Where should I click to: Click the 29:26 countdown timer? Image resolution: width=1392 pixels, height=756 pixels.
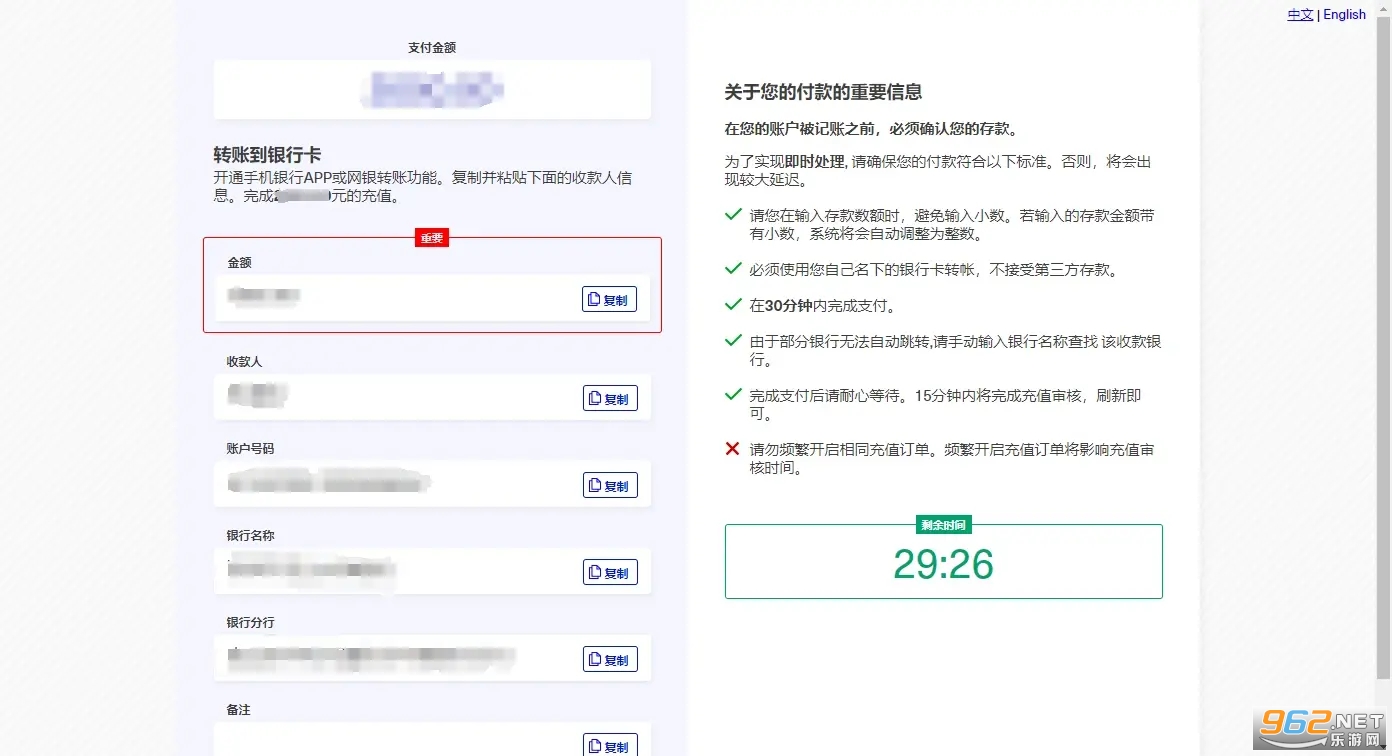[943, 565]
